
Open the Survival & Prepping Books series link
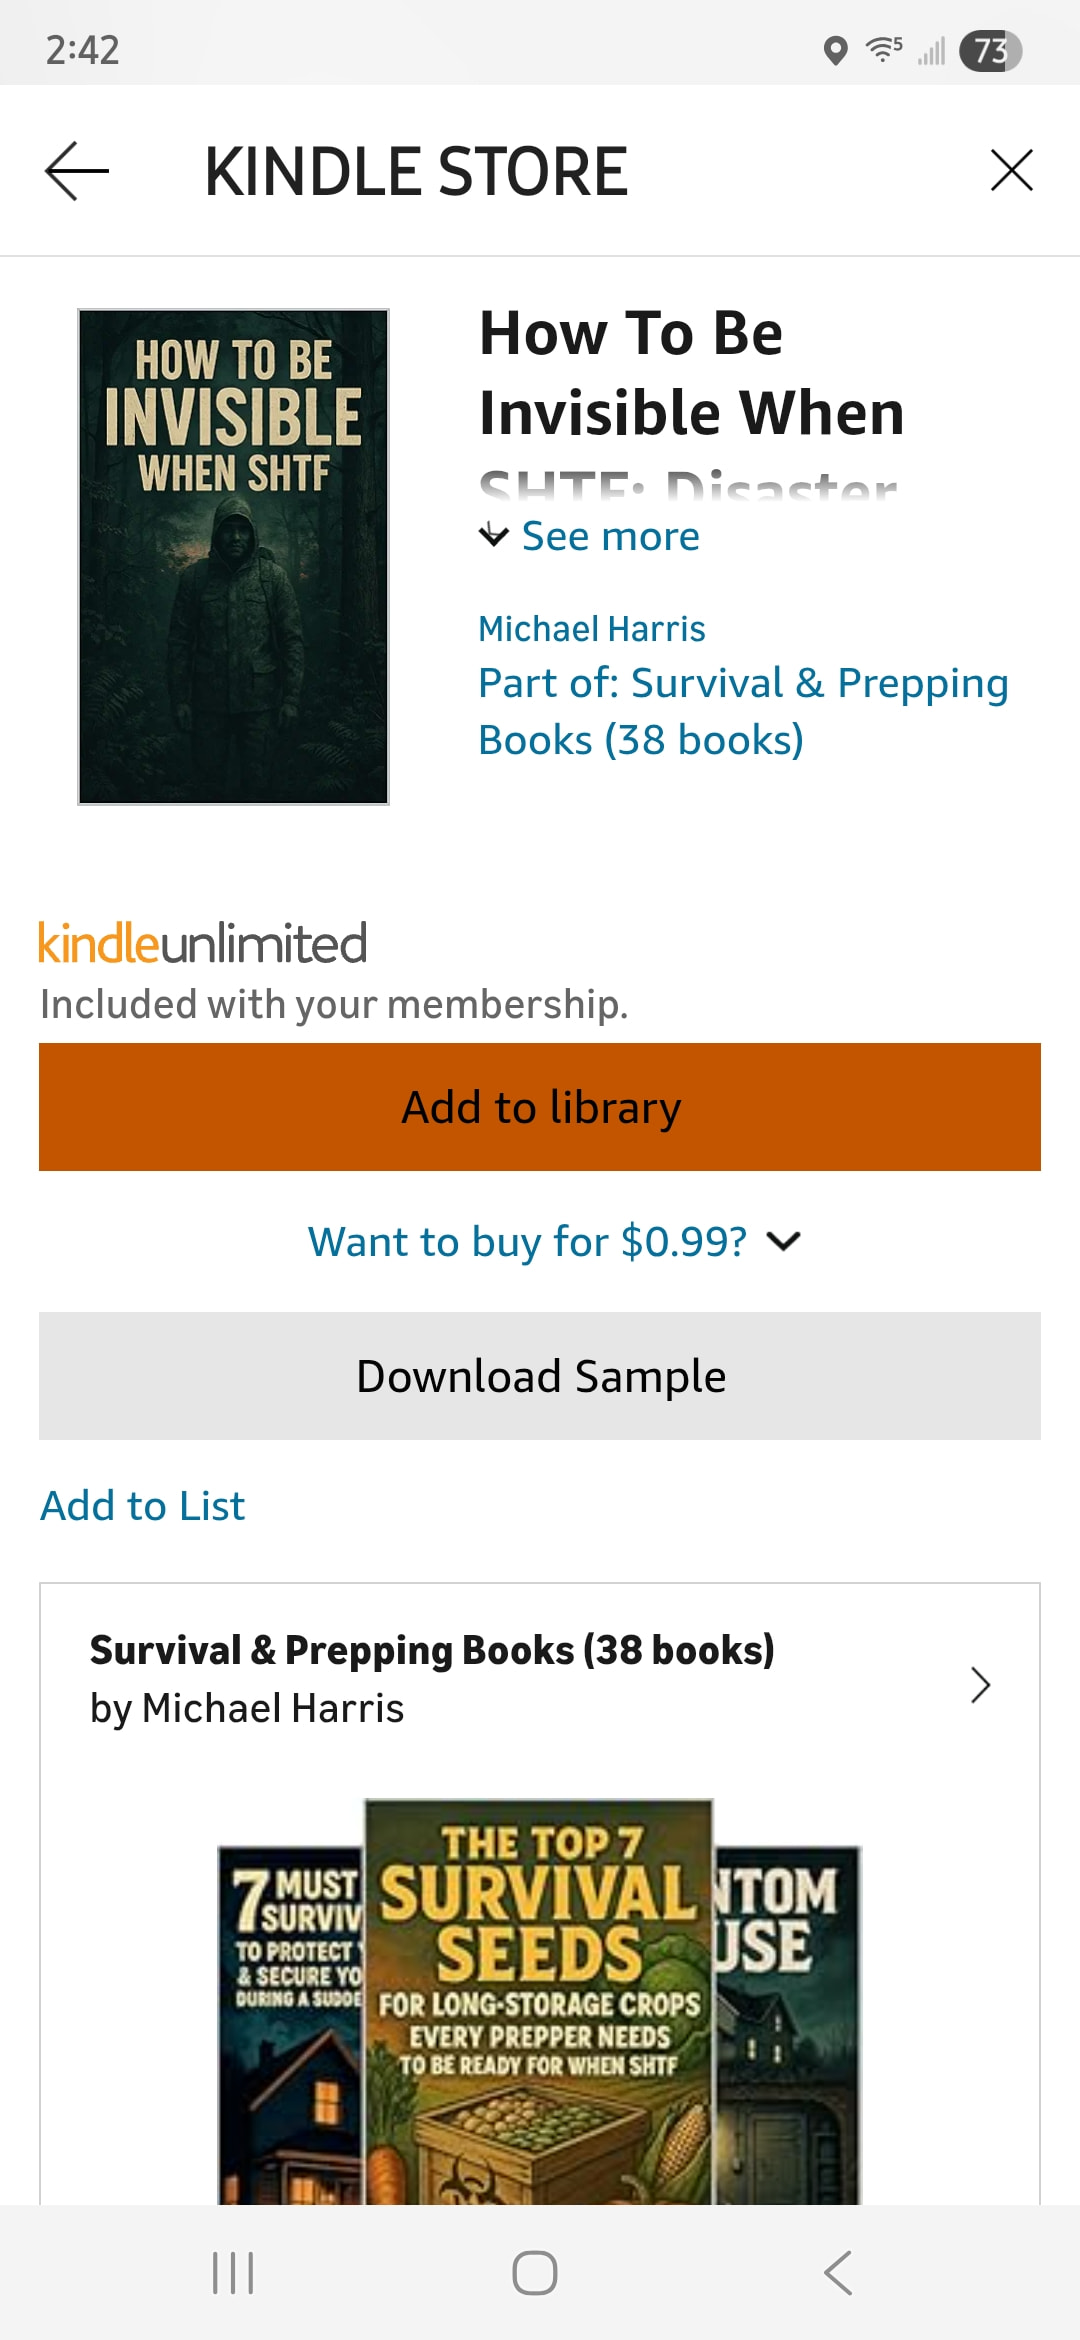(x=742, y=711)
